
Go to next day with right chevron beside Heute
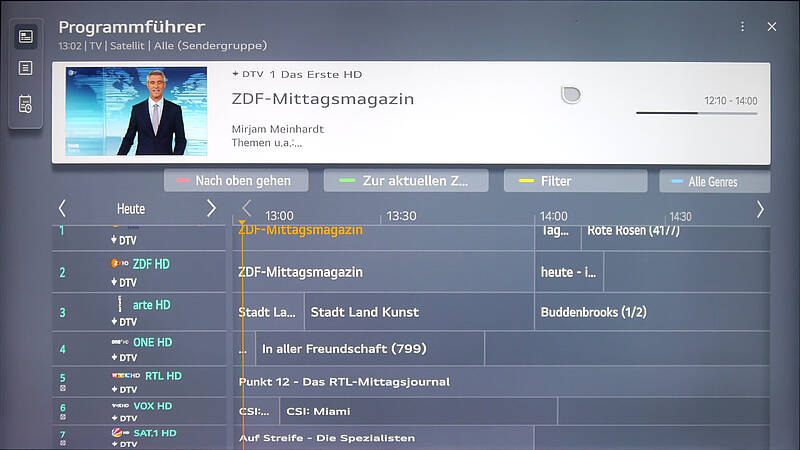[211, 208]
